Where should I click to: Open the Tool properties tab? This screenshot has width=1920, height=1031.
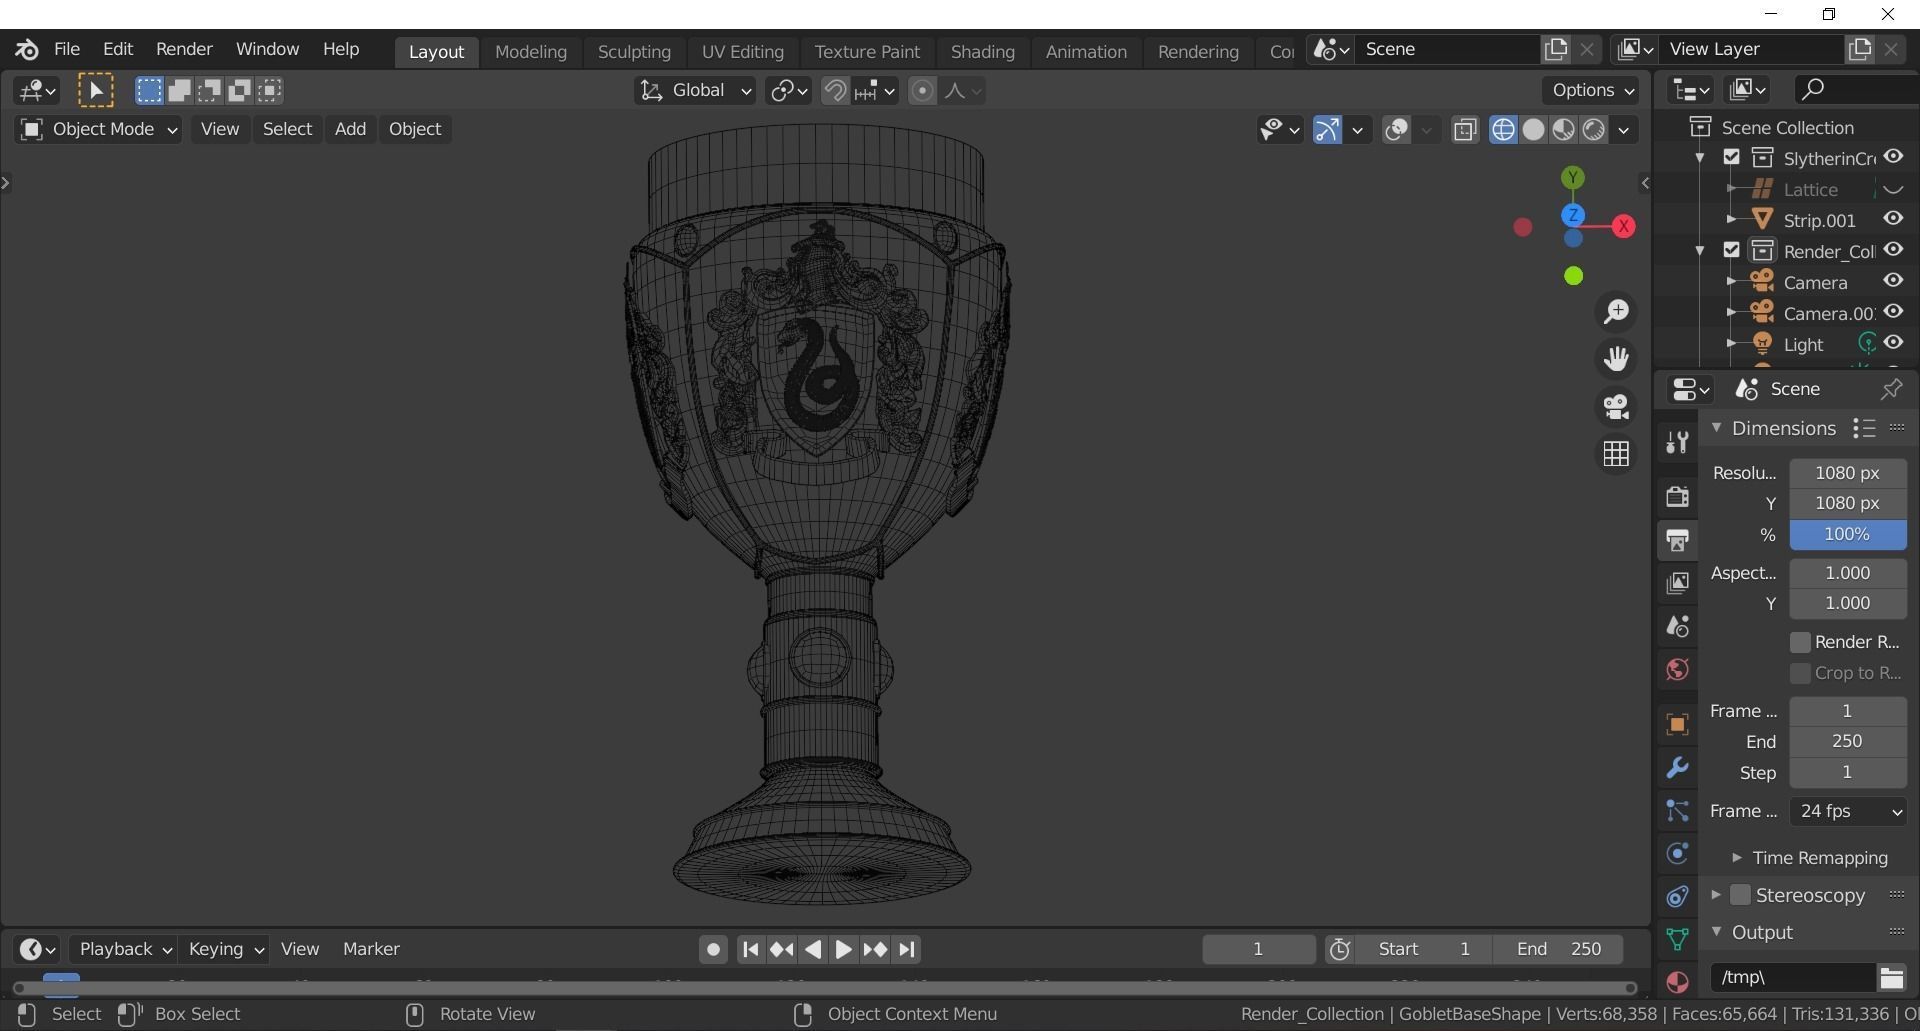point(1677,441)
